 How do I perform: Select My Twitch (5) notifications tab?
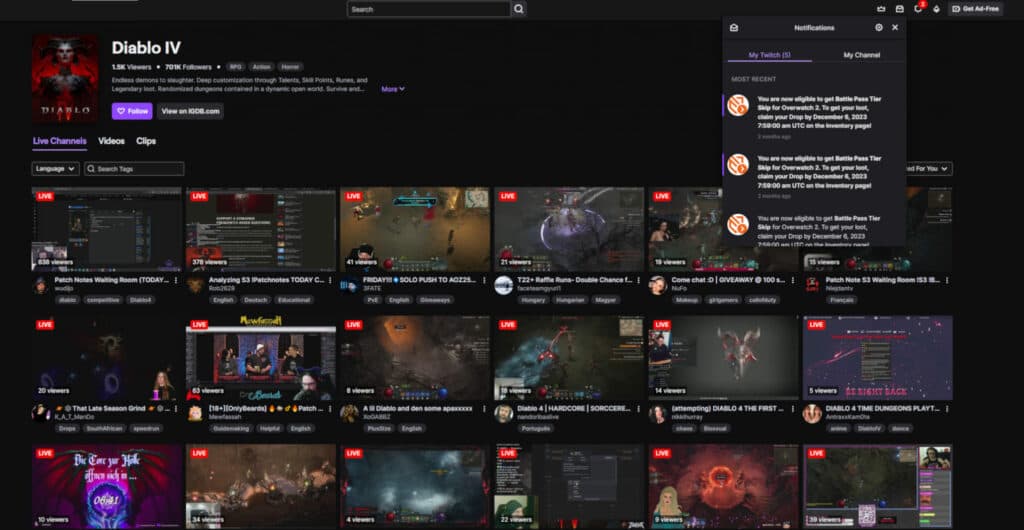point(769,55)
